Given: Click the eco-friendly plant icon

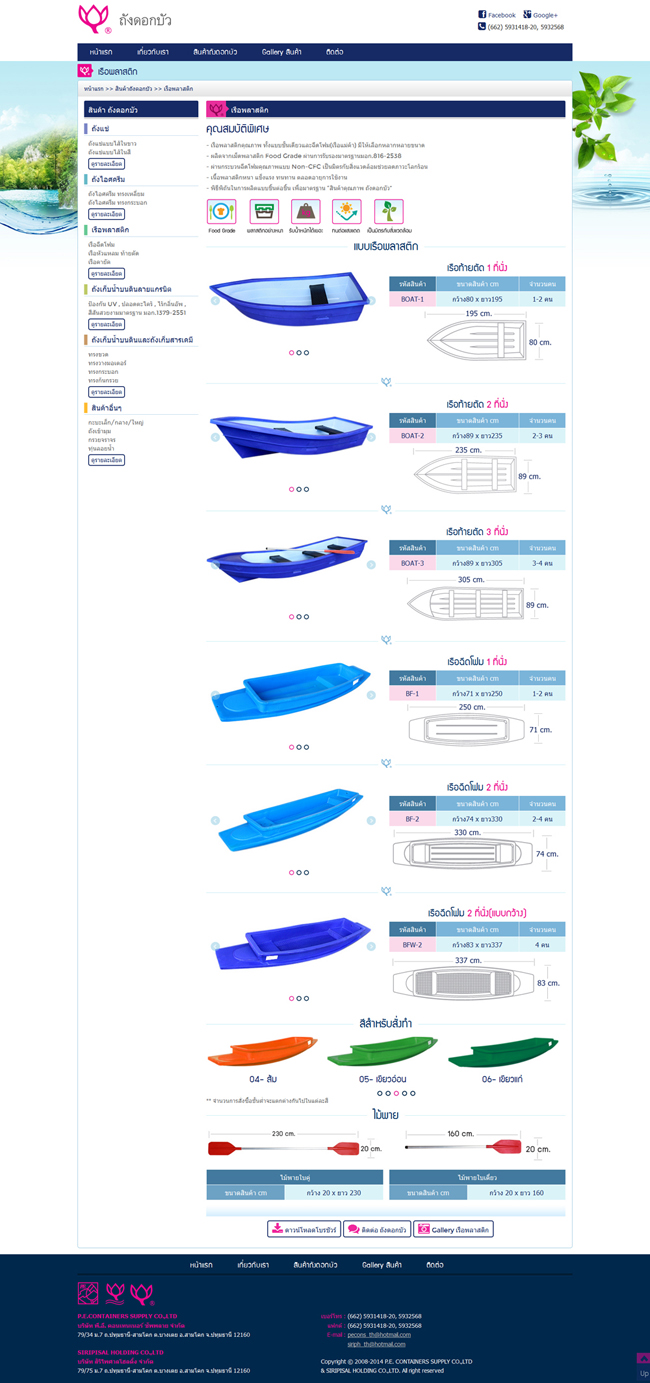Looking at the screenshot, I should pyautogui.click(x=389, y=212).
